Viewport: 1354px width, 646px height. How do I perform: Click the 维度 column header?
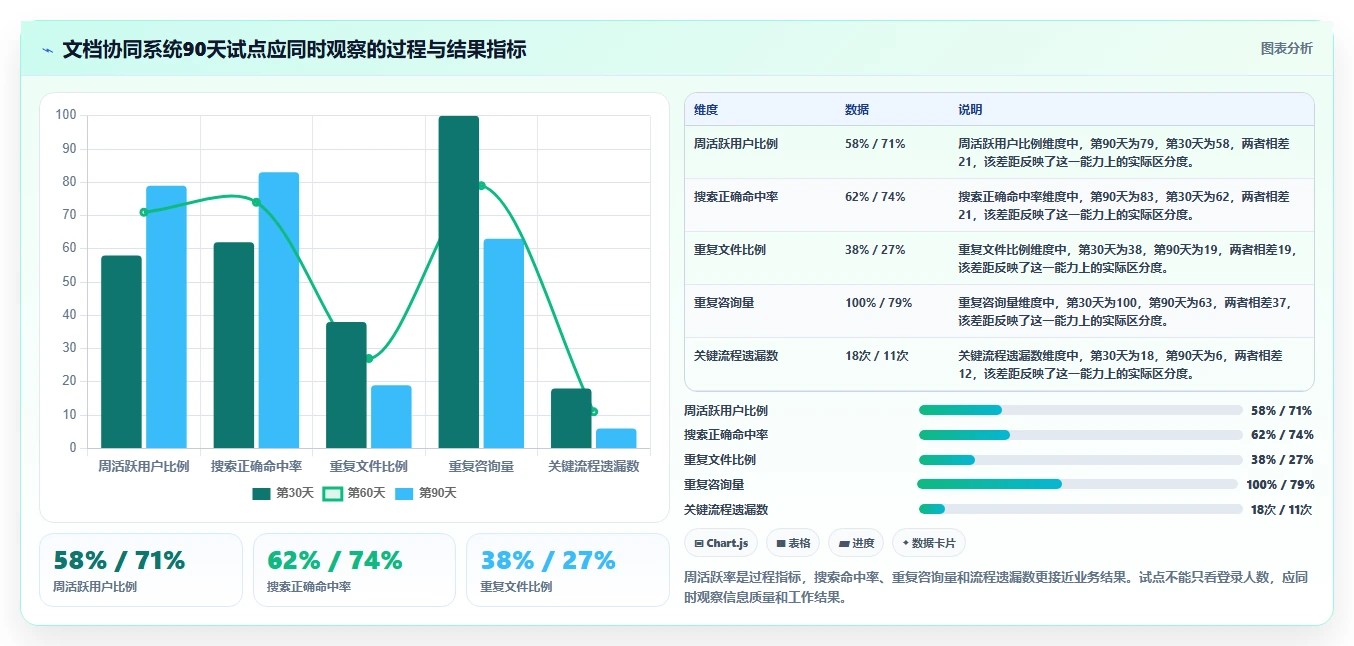pyautogui.click(x=706, y=110)
